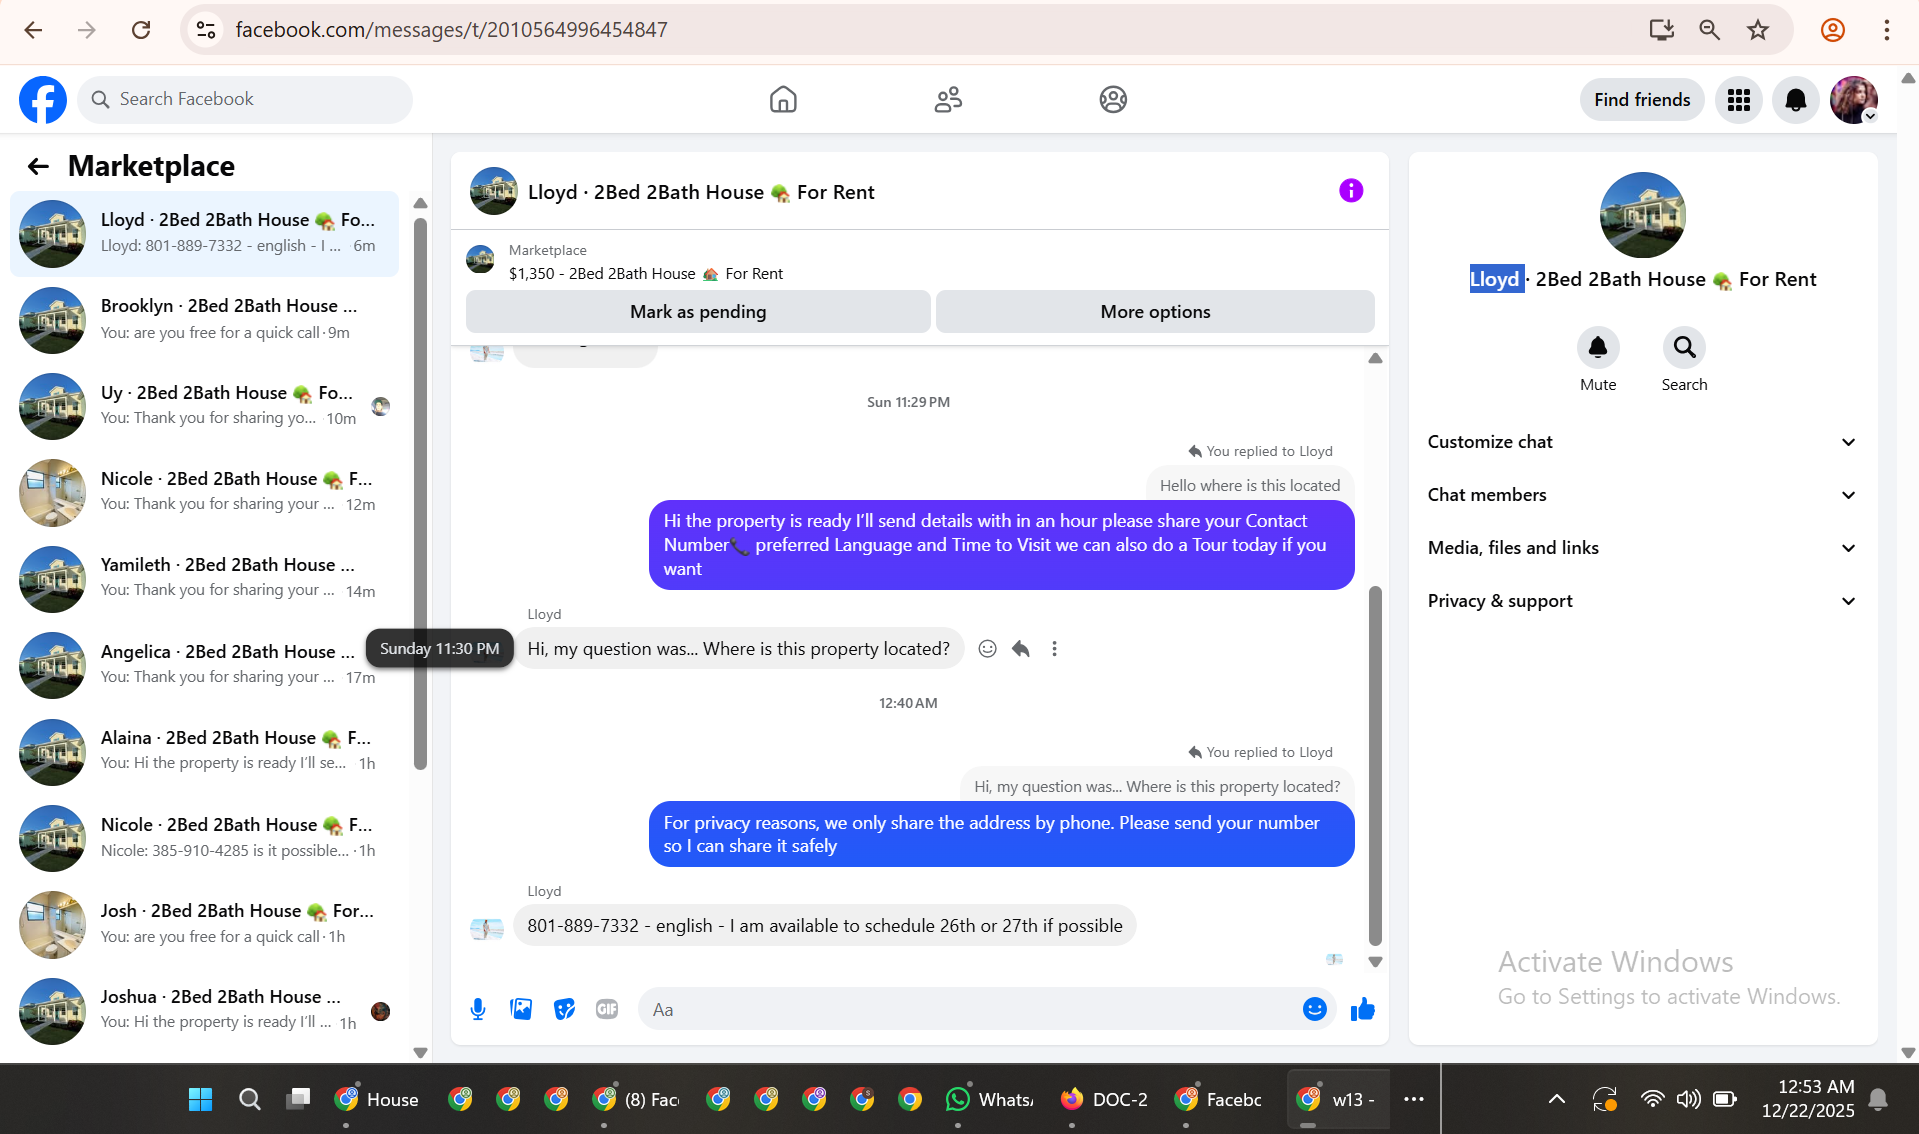Search in conversation magnifier icon

1684,347
